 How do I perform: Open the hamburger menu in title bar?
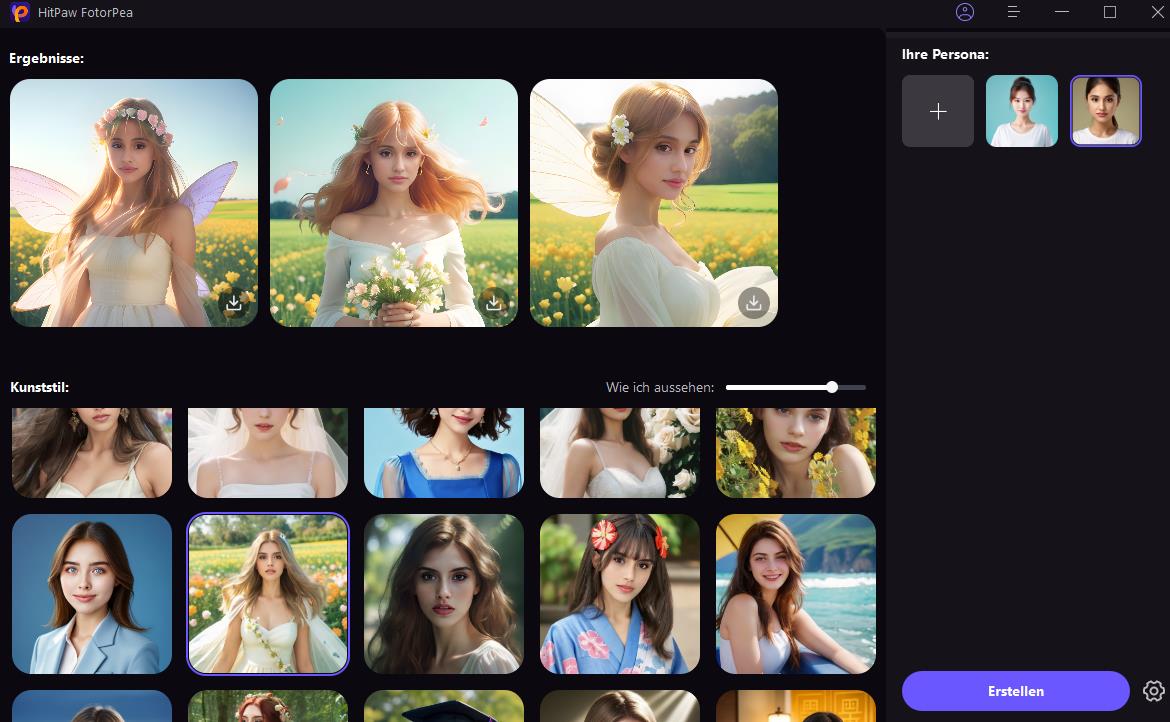(1013, 12)
